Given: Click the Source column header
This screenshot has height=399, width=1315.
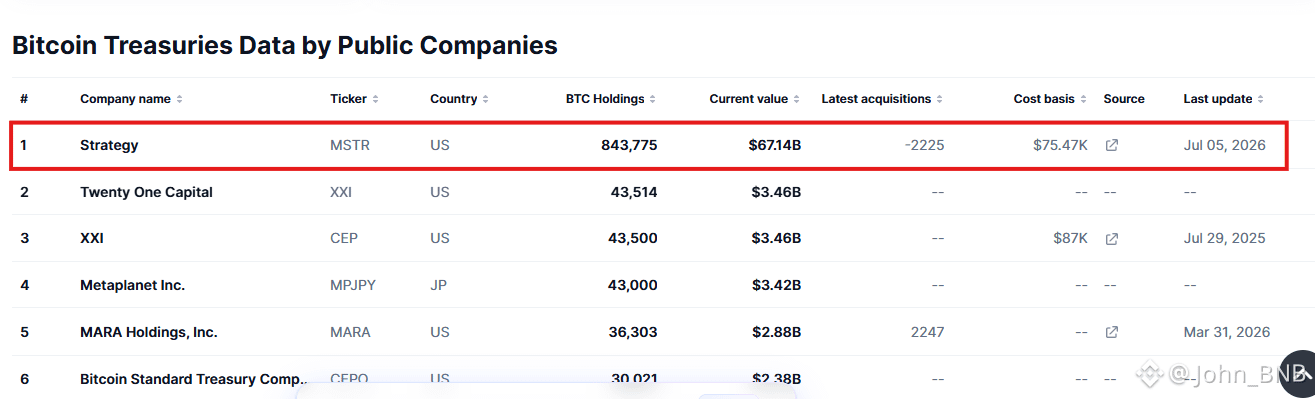Looking at the screenshot, I should (x=1124, y=99).
